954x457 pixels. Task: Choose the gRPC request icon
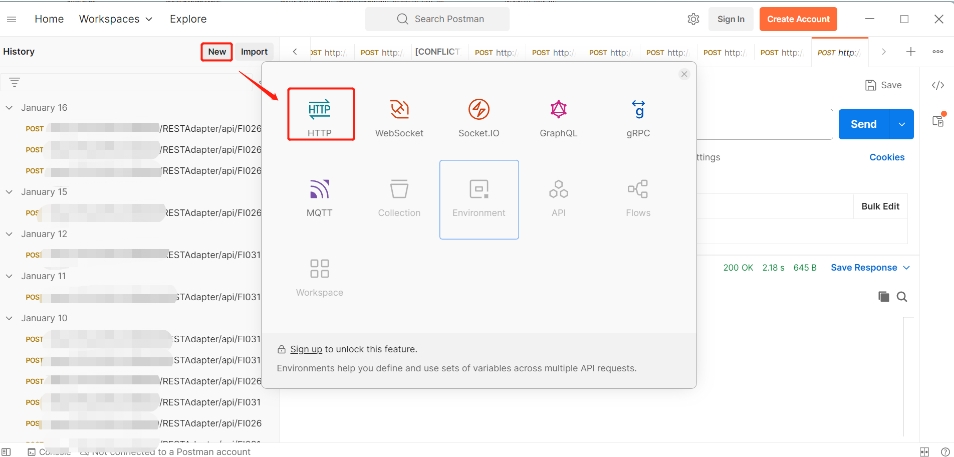click(x=638, y=110)
